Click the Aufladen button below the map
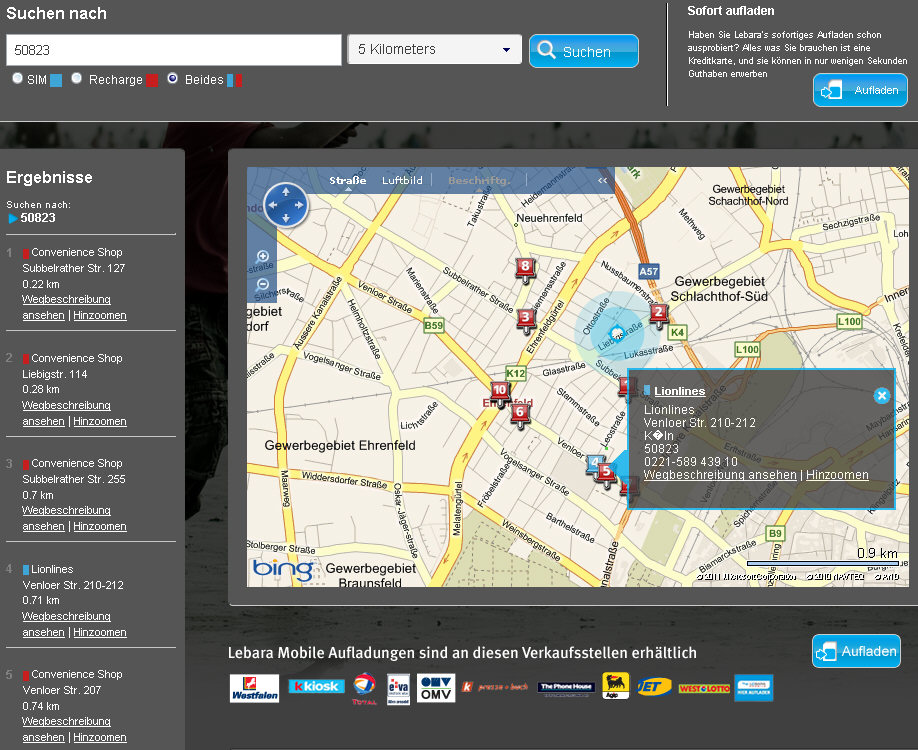The width and height of the screenshot is (918, 750). click(856, 651)
